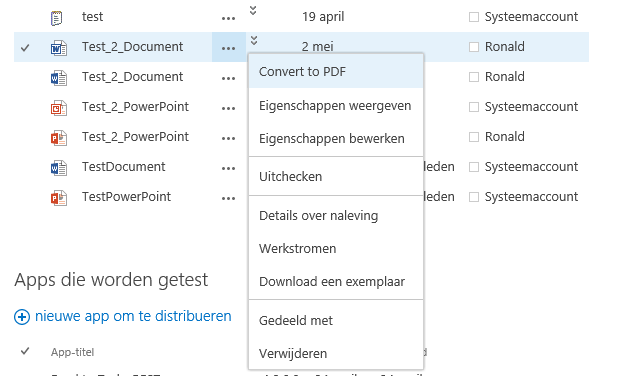This screenshot has width=620, height=376.
Task: Click Word icon of highlighted Test_2_Document row
Action: point(59,48)
